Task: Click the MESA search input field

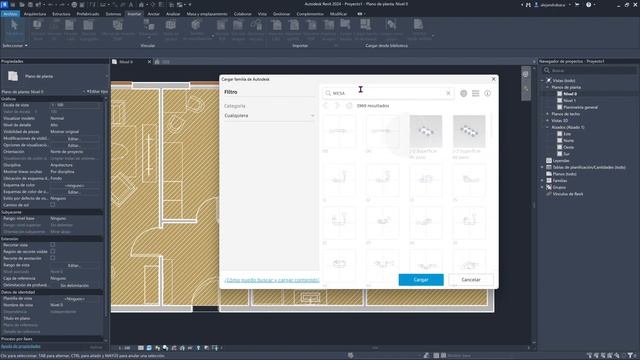Action: coord(388,93)
